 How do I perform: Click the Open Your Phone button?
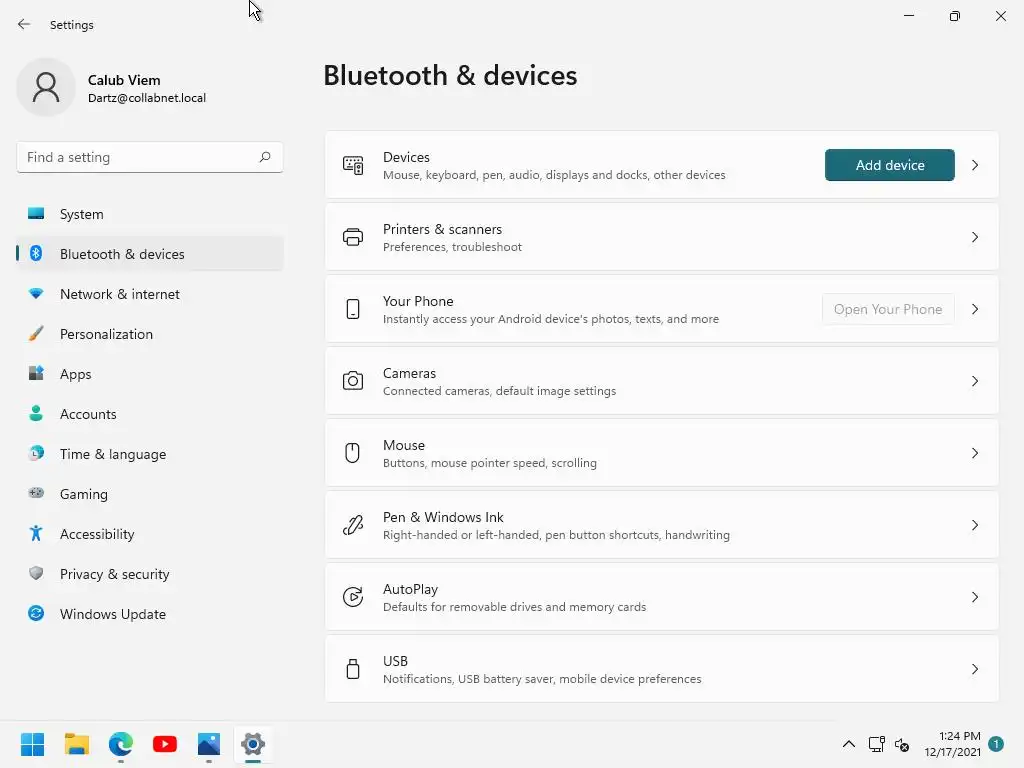click(888, 309)
